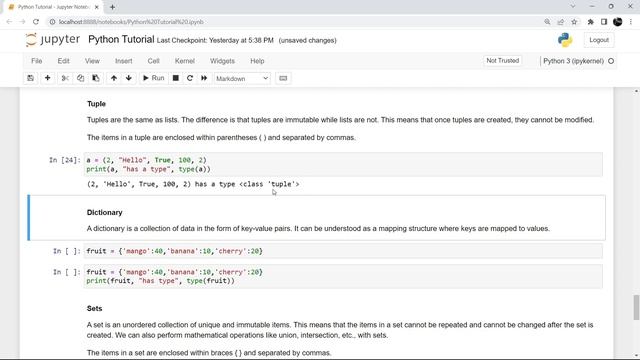Open a new browser tab
The width and height of the screenshot is (640, 360).
(x=112, y=7)
